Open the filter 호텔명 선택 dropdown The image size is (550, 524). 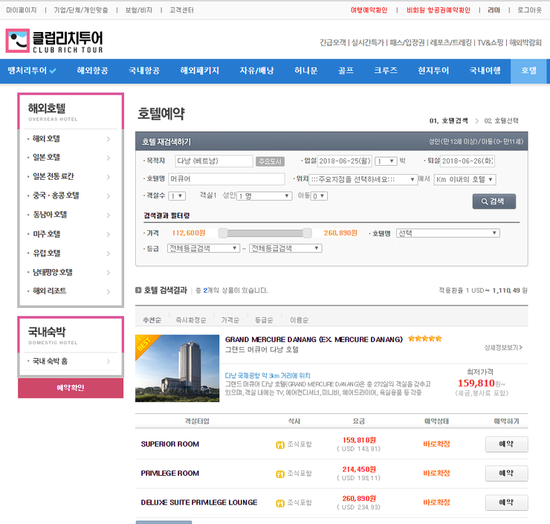(x=448, y=233)
